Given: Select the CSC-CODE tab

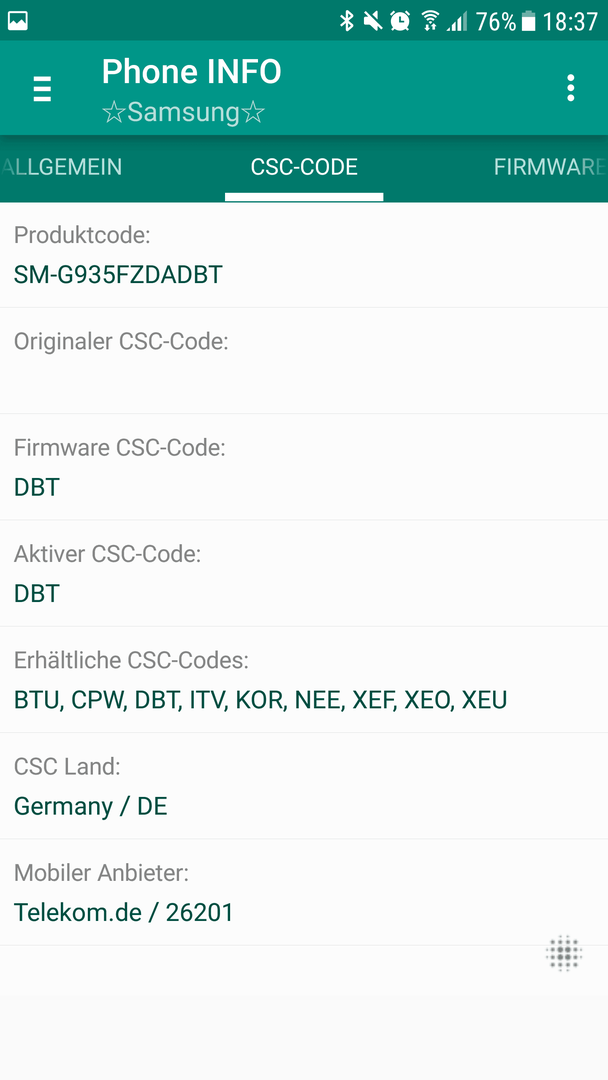Looking at the screenshot, I should point(304,167).
